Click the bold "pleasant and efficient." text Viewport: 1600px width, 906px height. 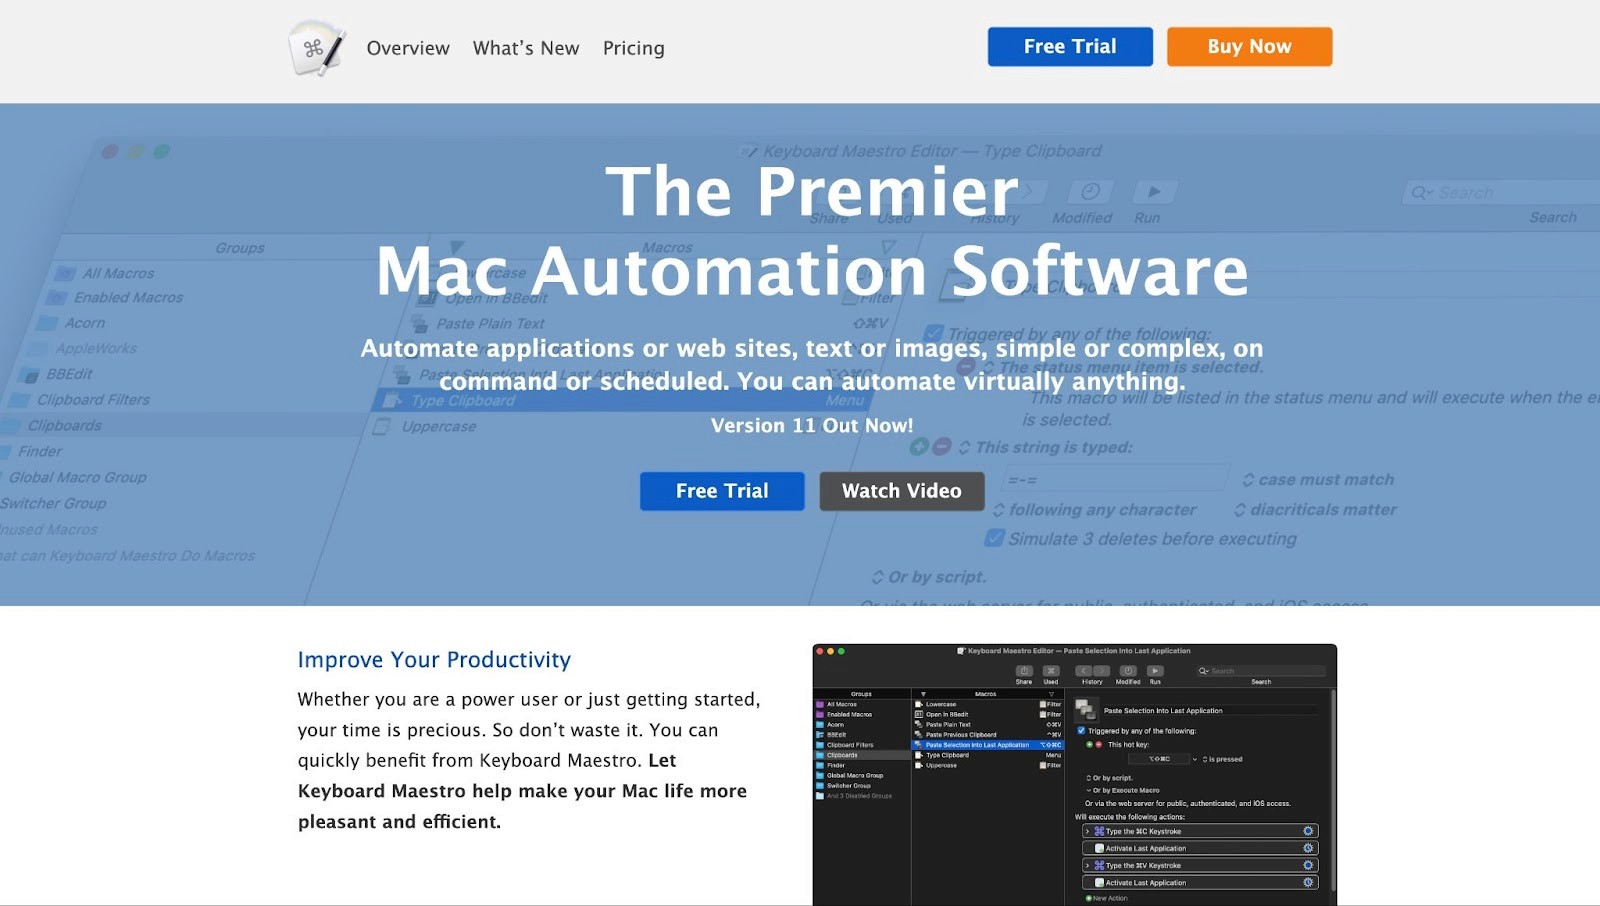(x=399, y=822)
